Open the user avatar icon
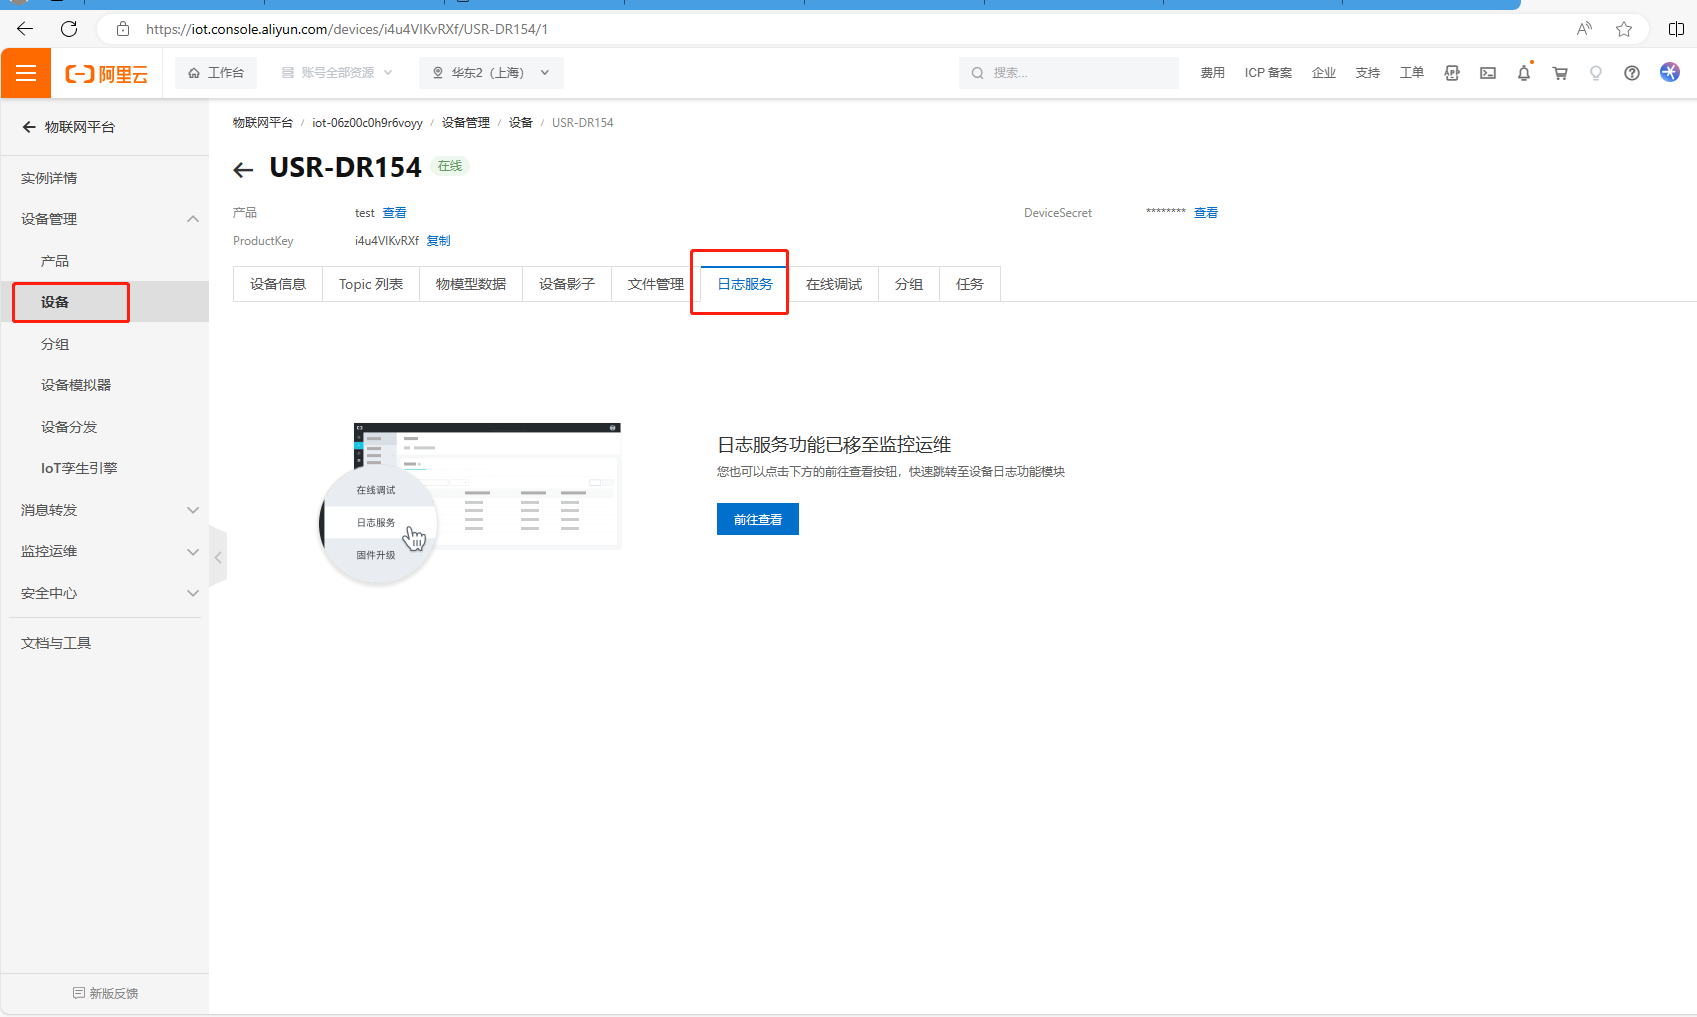 (1670, 72)
